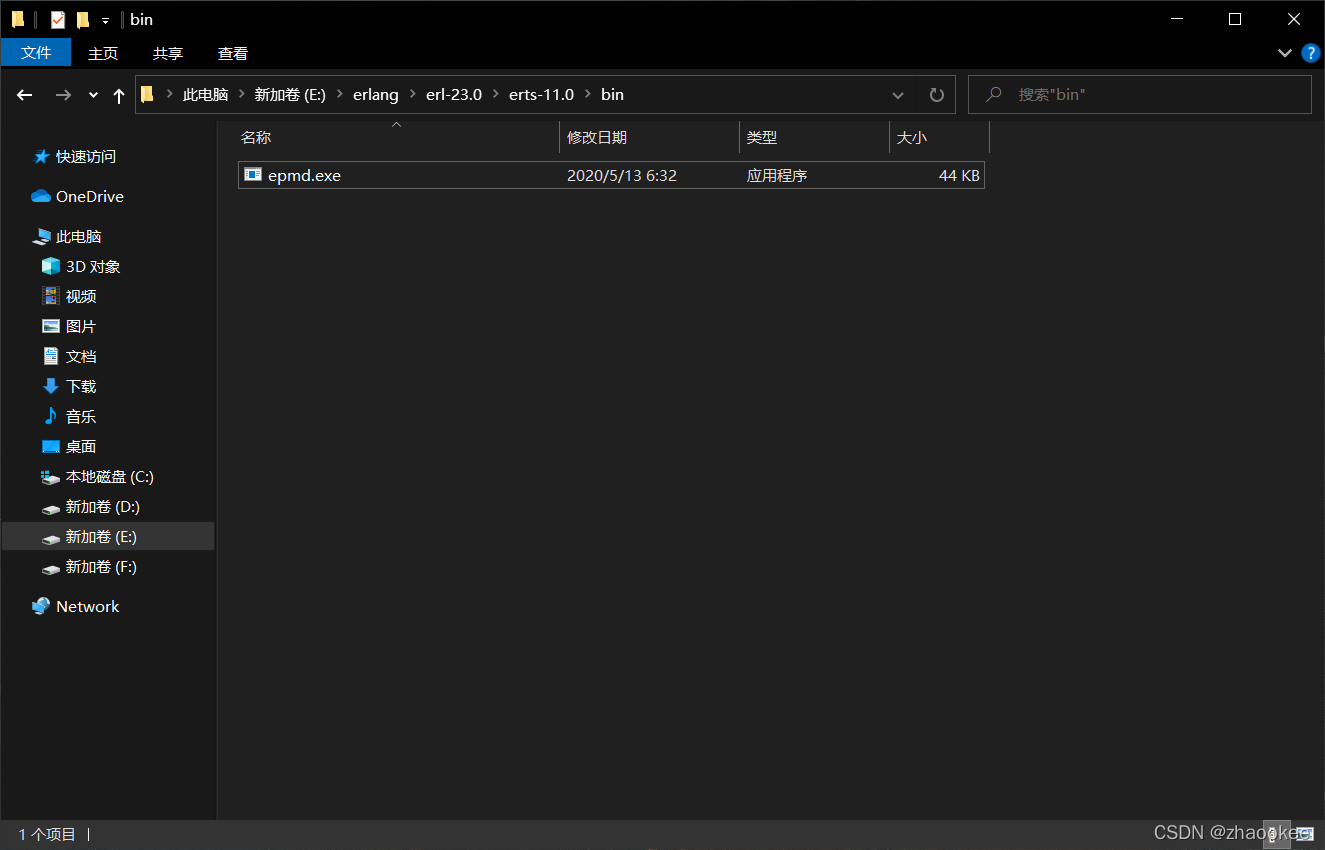The image size is (1325, 850).
Task: Click the bin breadcrumb in the address bar
Action: (x=612, y=95)
